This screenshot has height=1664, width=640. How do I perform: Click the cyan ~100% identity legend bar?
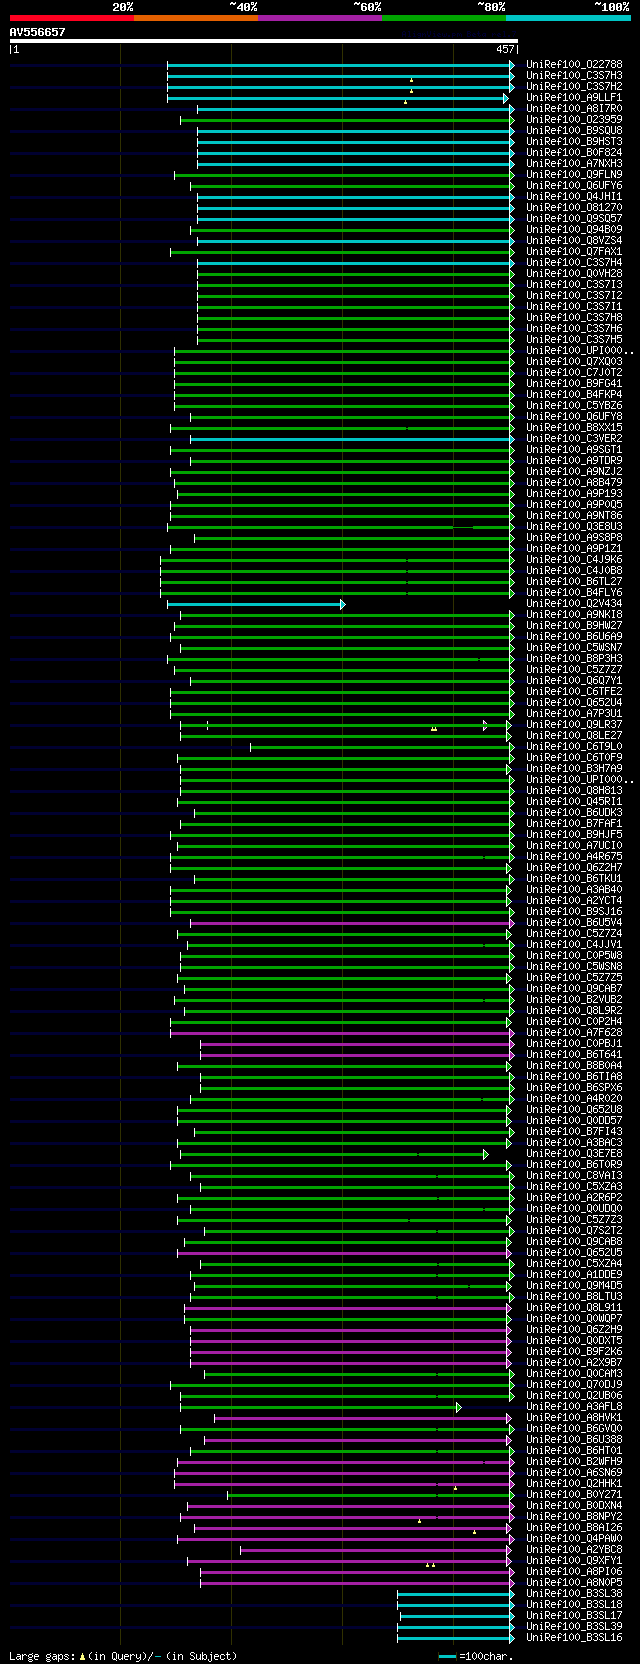pos(568,18)
